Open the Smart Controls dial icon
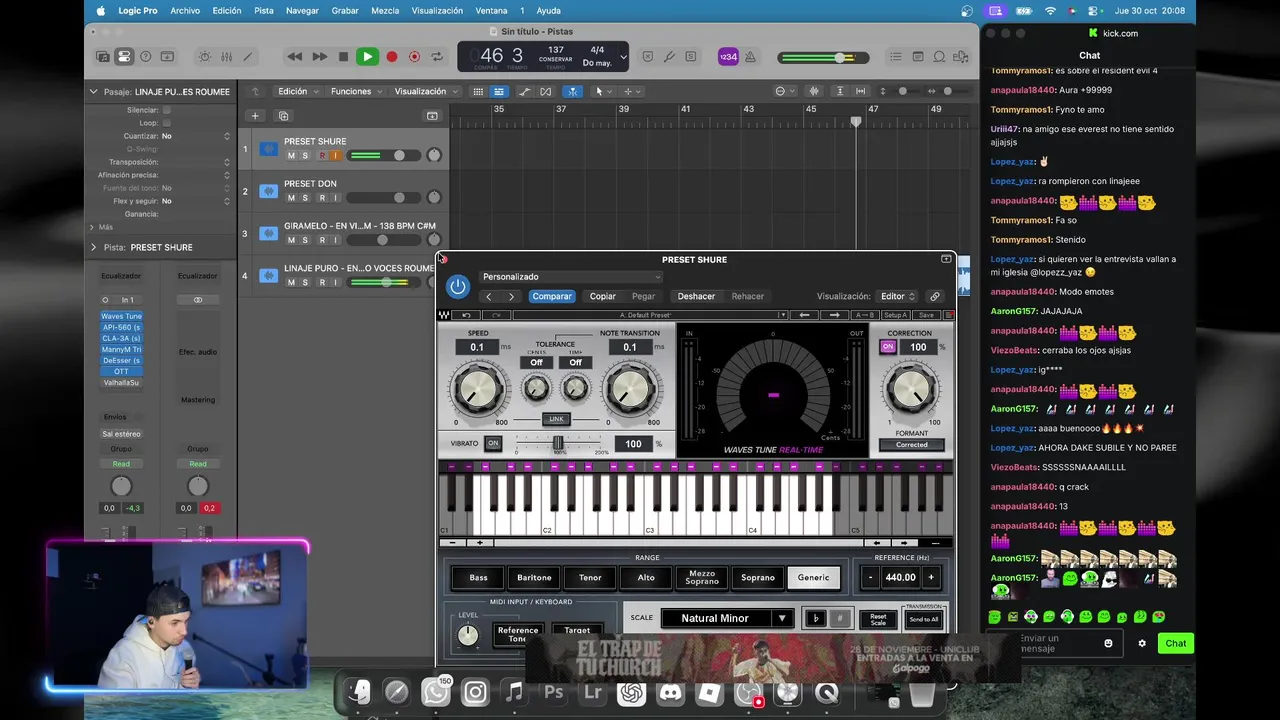1280x720 pixels. point(205,57)
